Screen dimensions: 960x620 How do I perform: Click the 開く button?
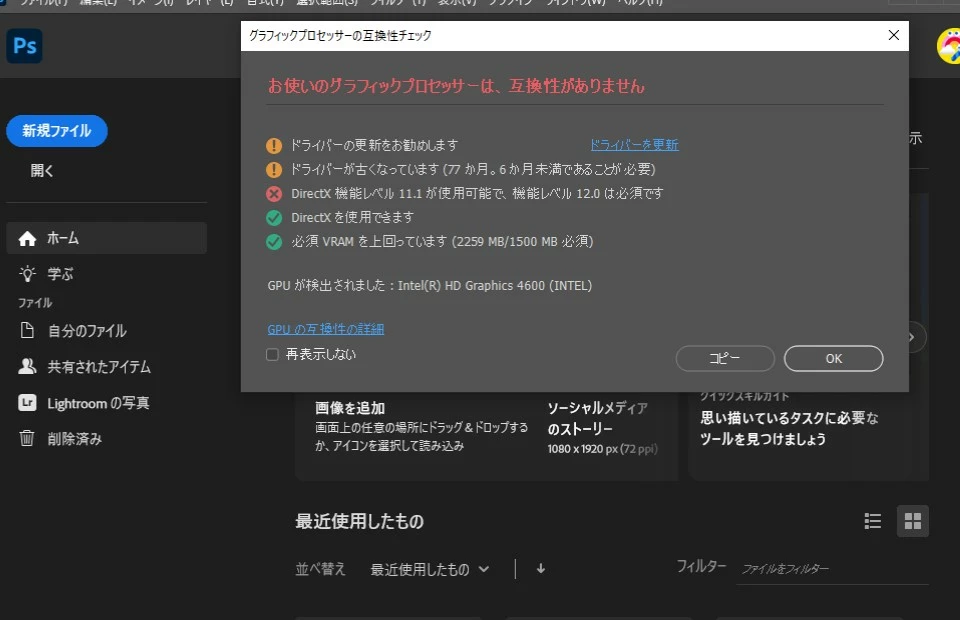42,171
